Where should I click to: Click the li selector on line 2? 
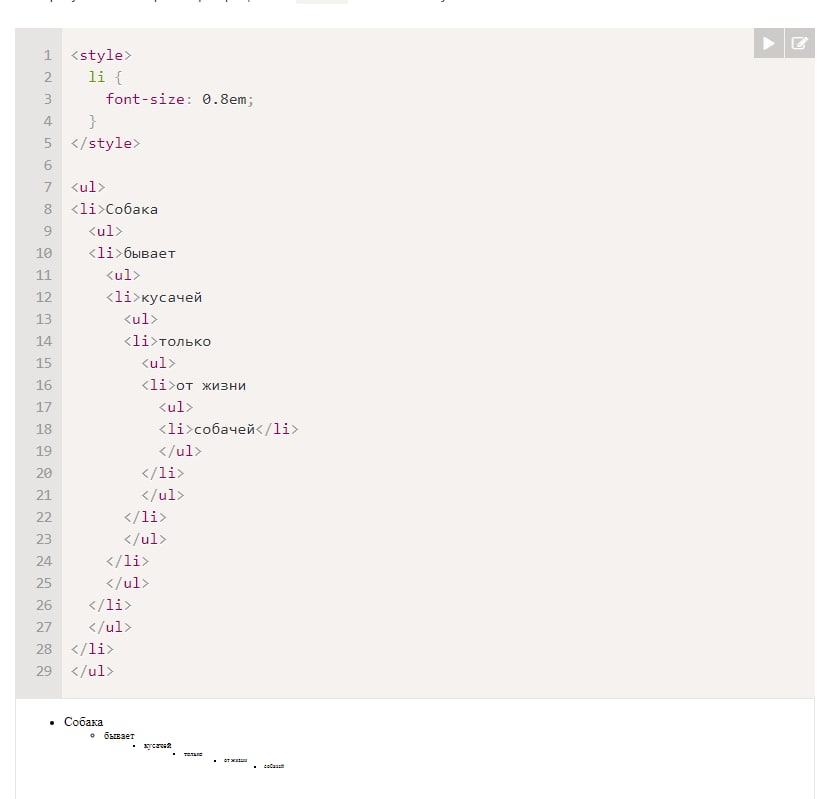(x=96, y=77)
